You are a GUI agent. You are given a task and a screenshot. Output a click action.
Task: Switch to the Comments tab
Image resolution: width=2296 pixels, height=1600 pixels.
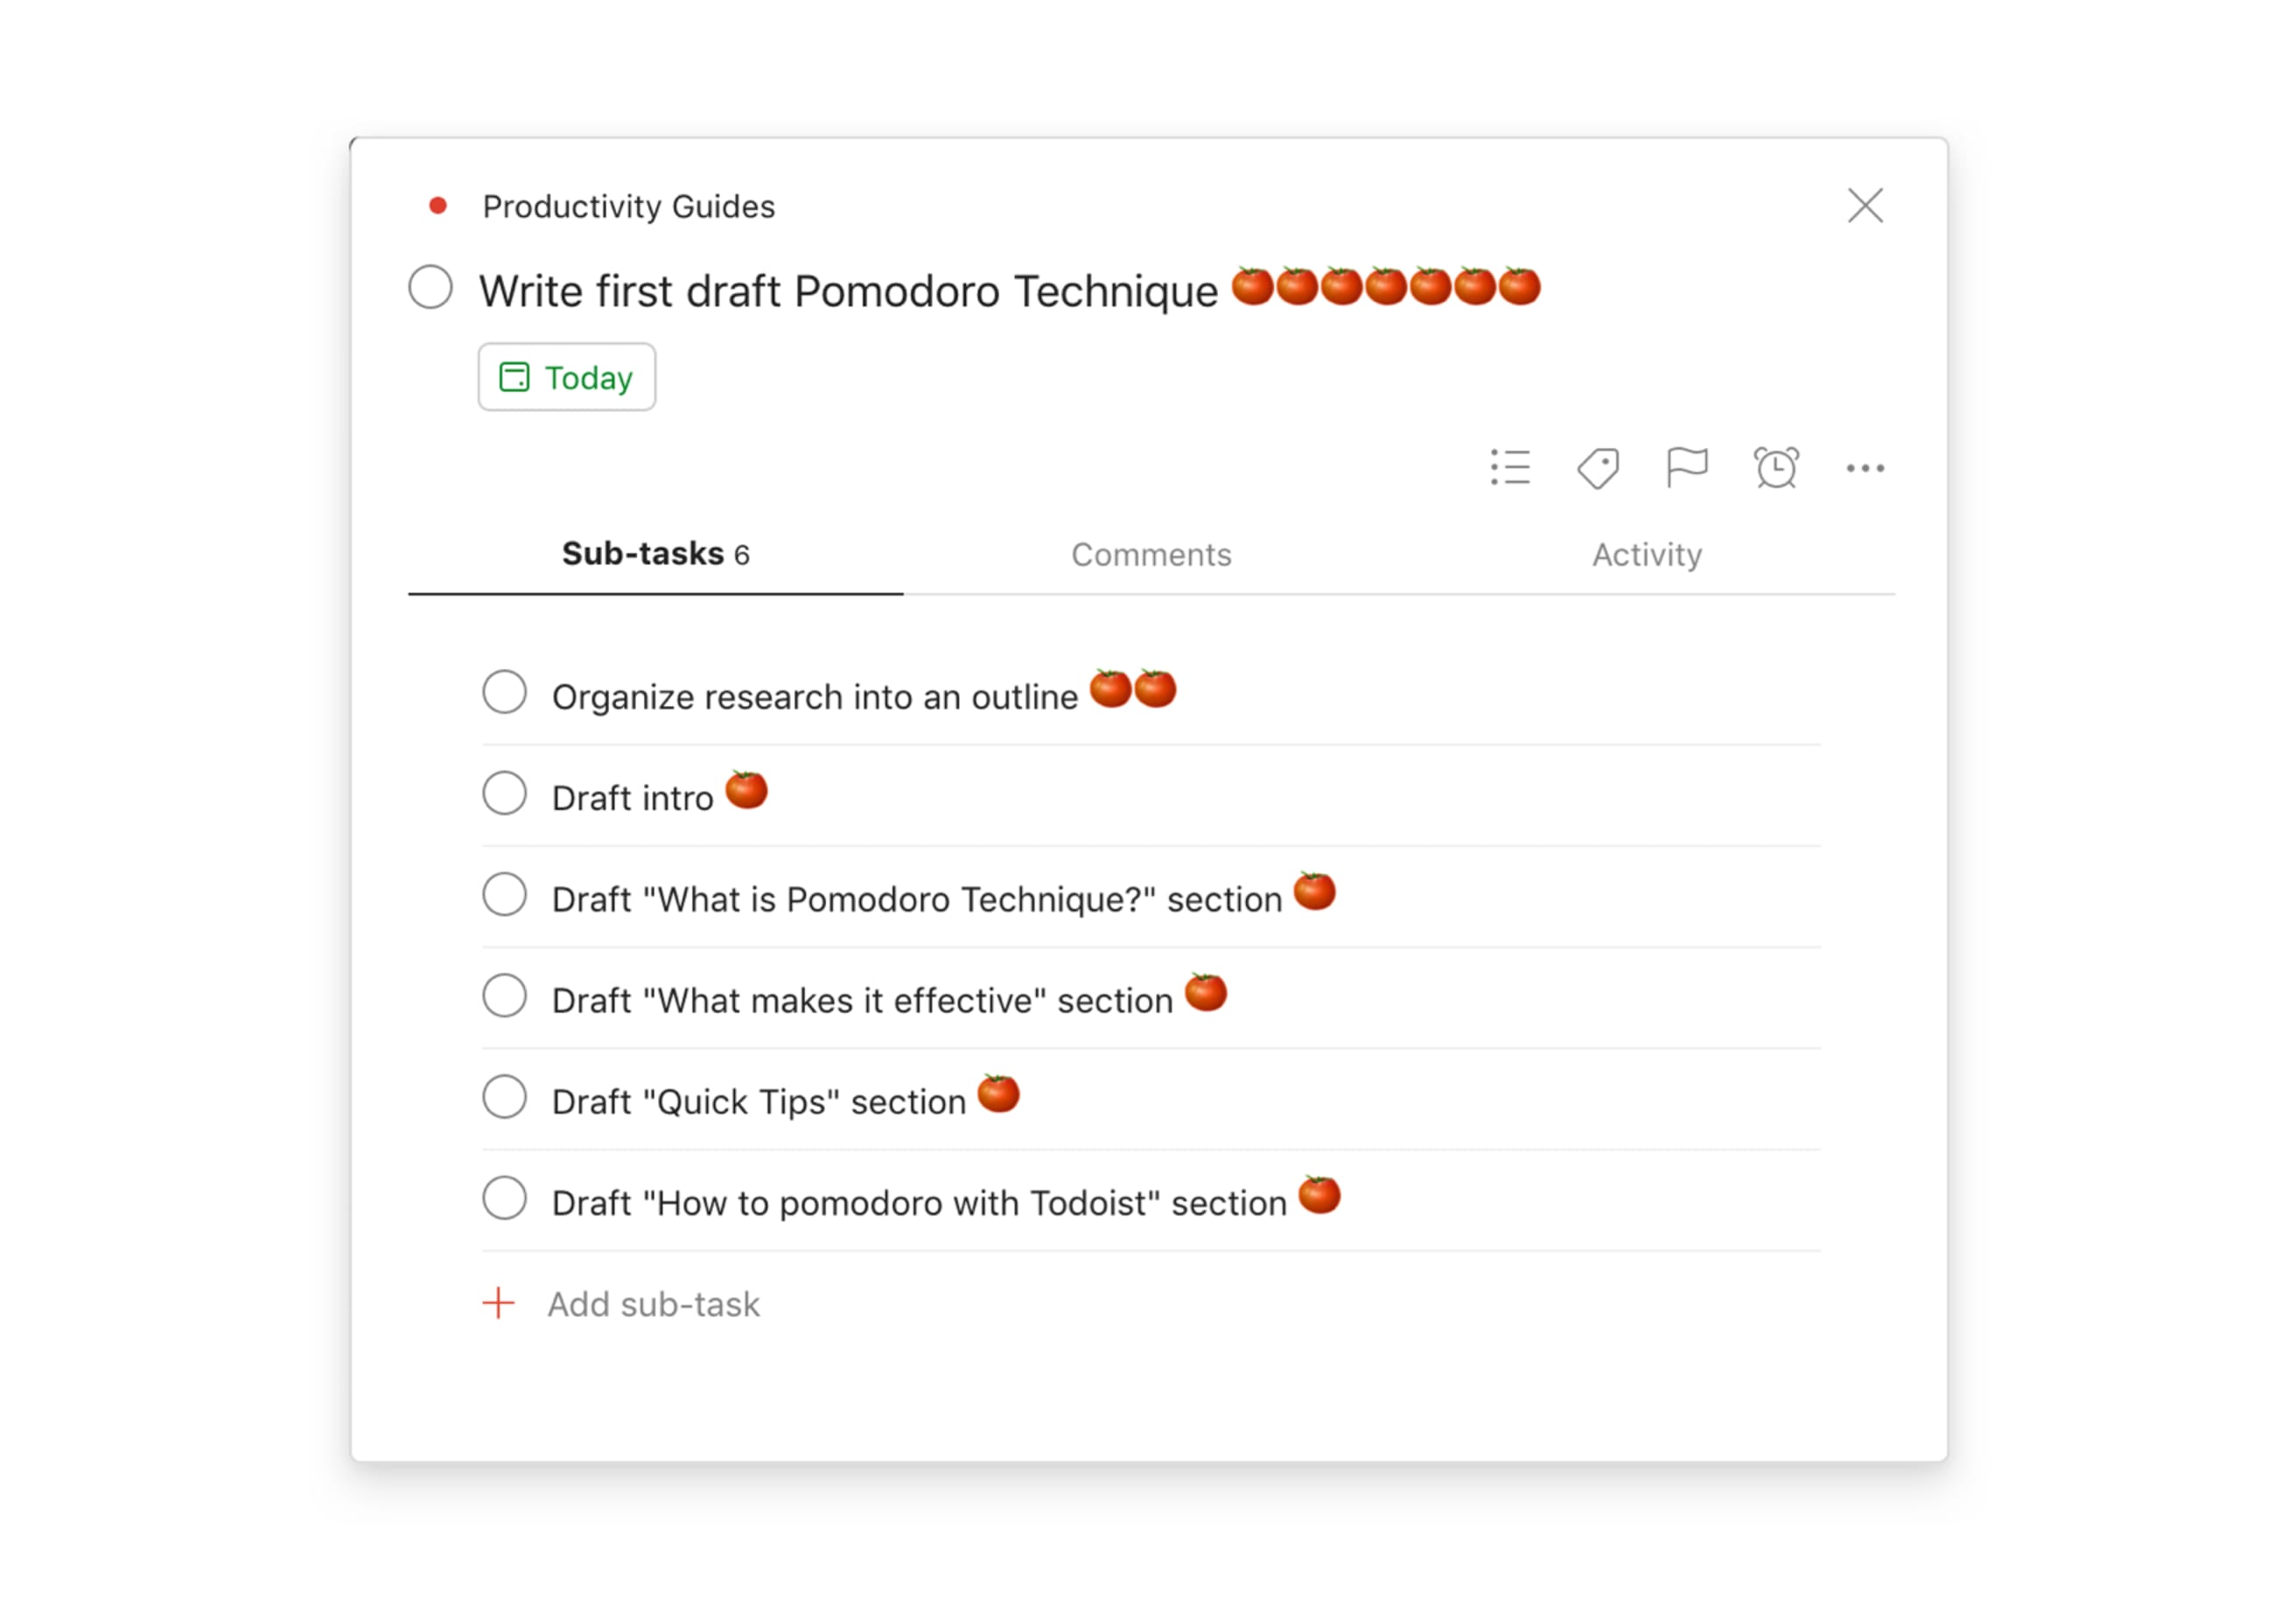coord(1151,555)
